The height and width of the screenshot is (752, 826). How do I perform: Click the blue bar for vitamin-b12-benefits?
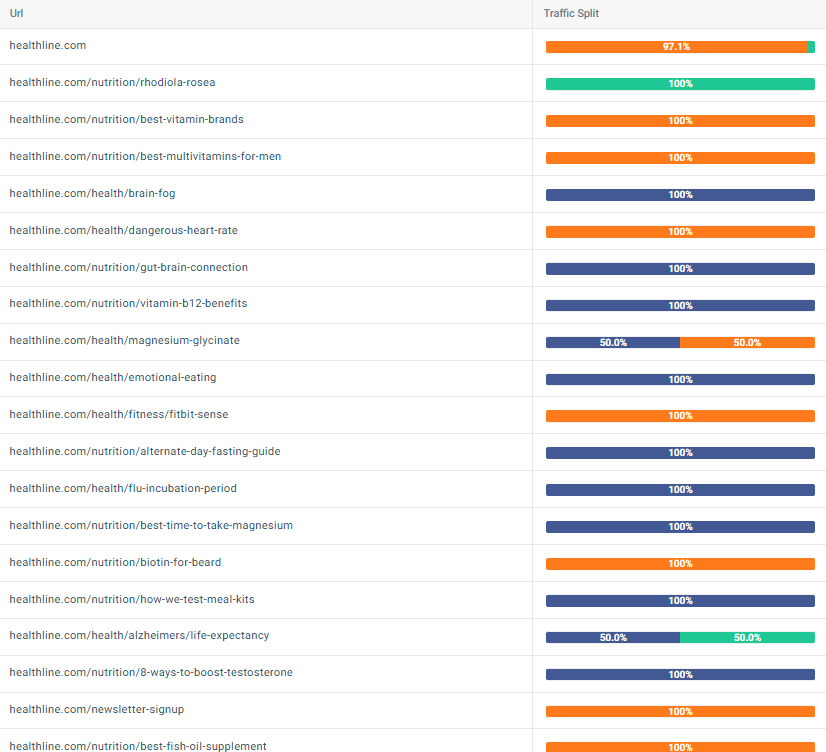click(x=680, y=305)
